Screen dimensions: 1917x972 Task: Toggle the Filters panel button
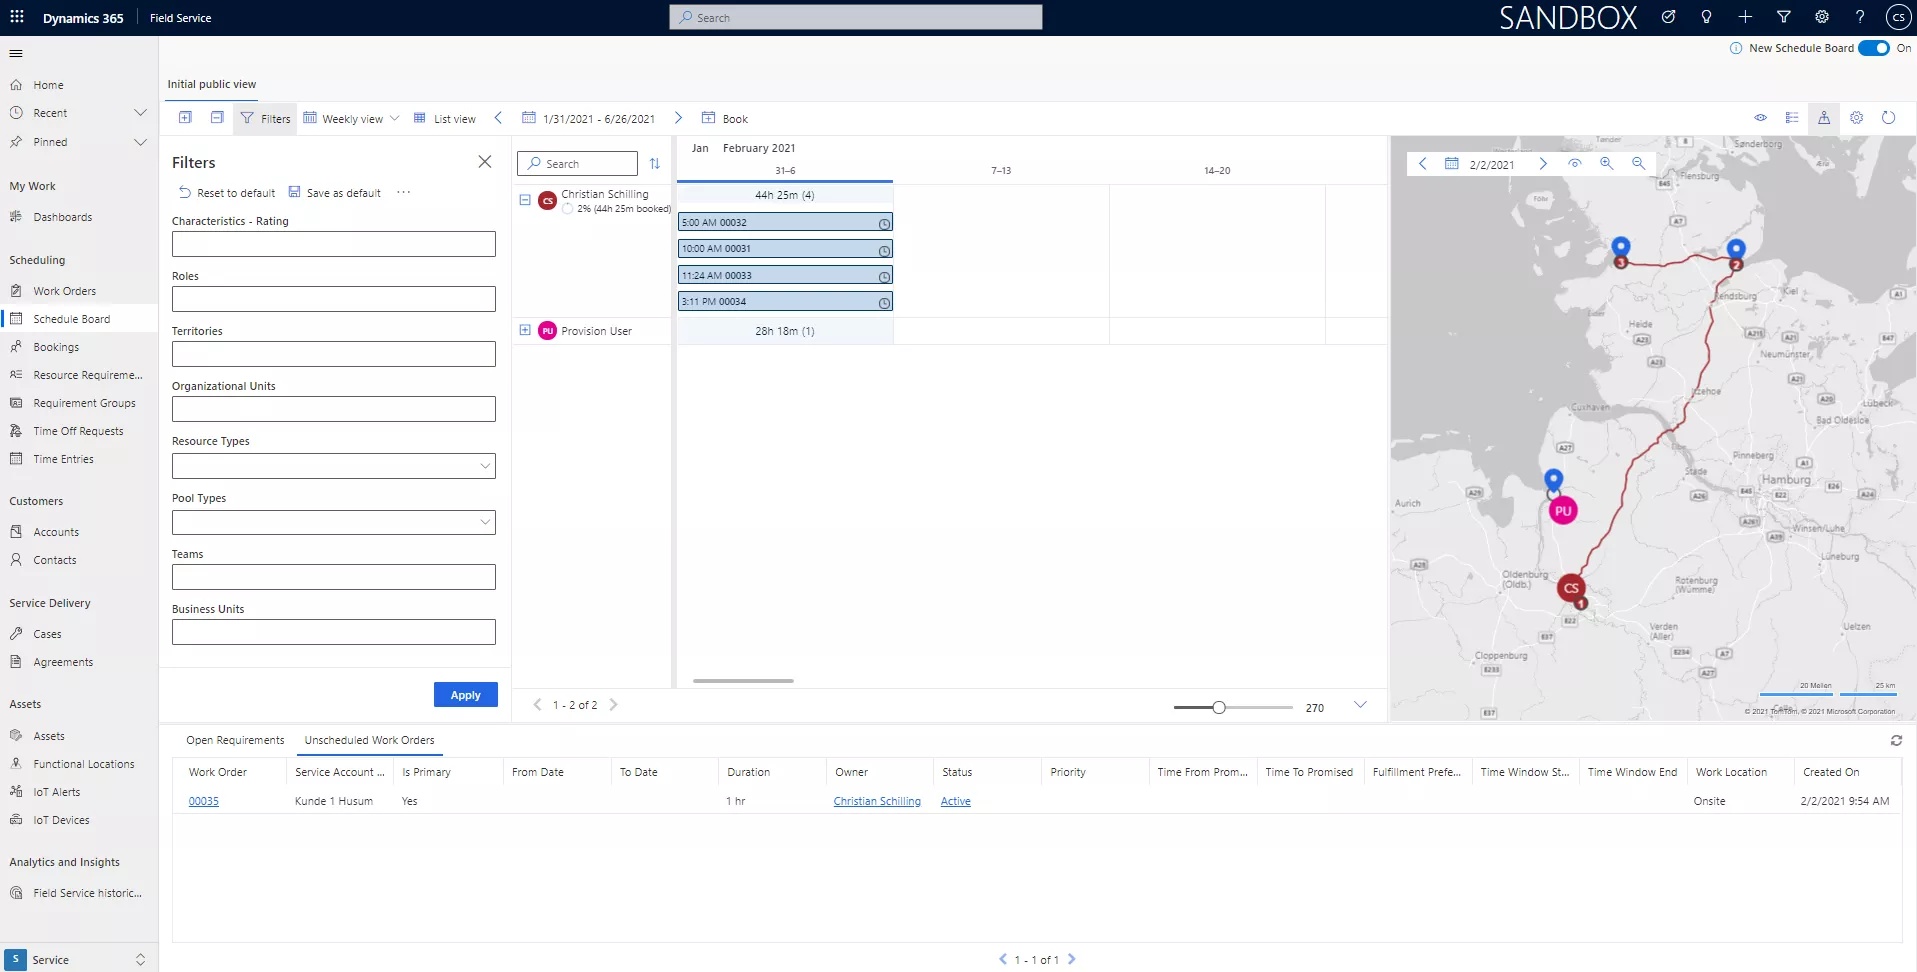tap(265, 118)
